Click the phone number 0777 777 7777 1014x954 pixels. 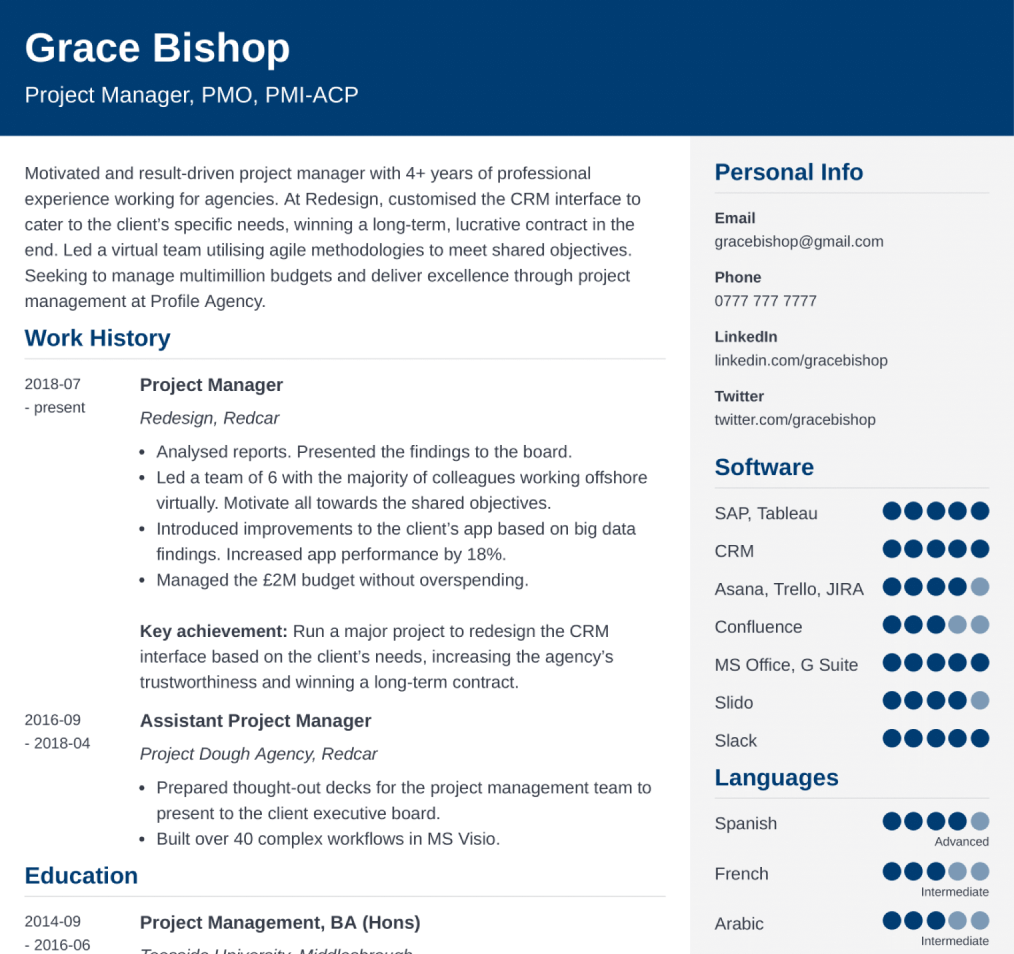tap(765, 300)
